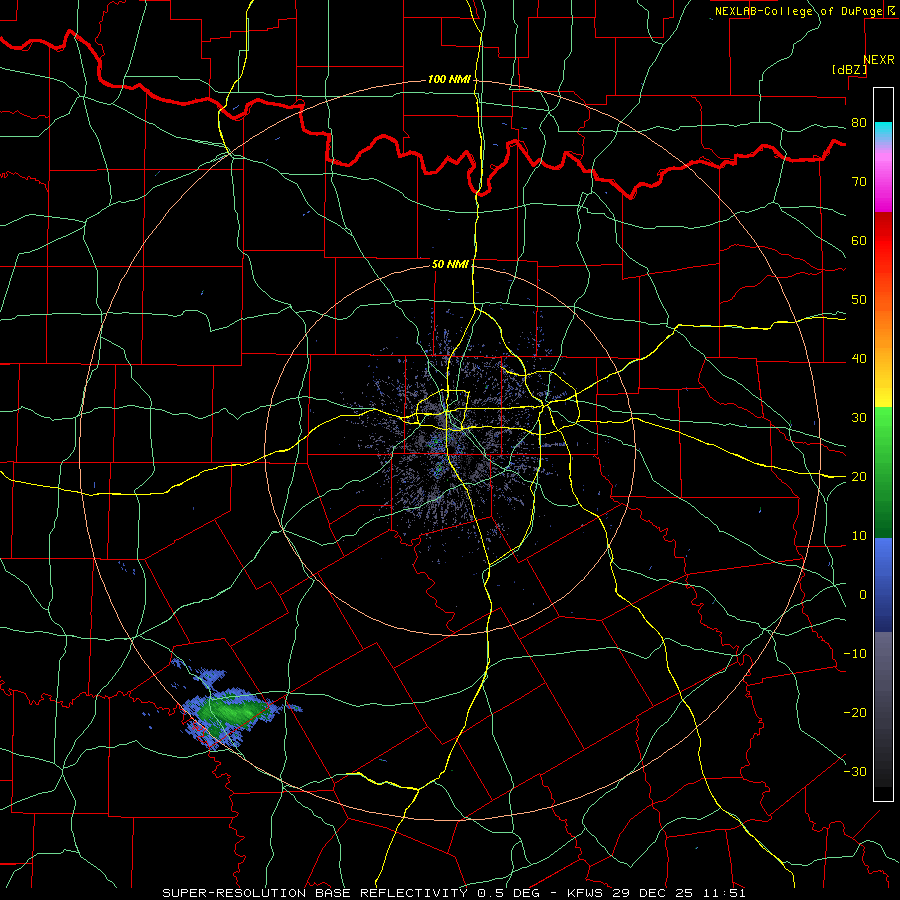Click the yellow band of the color bar

(883, 390)
